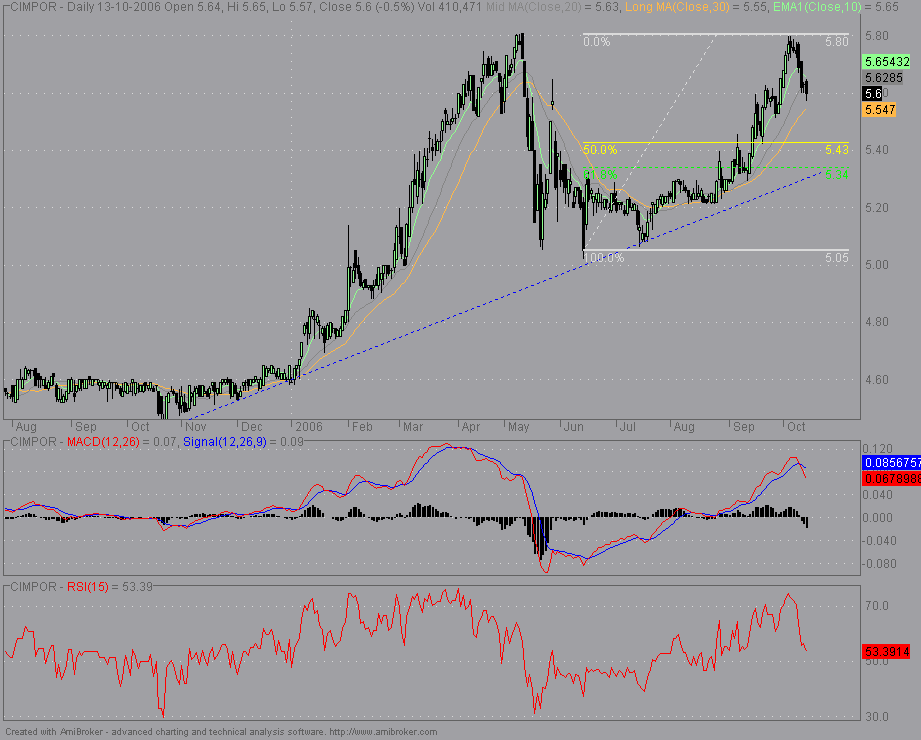
Task: Click the 0.120 label on the MACD axis
Action: point(879,448)
